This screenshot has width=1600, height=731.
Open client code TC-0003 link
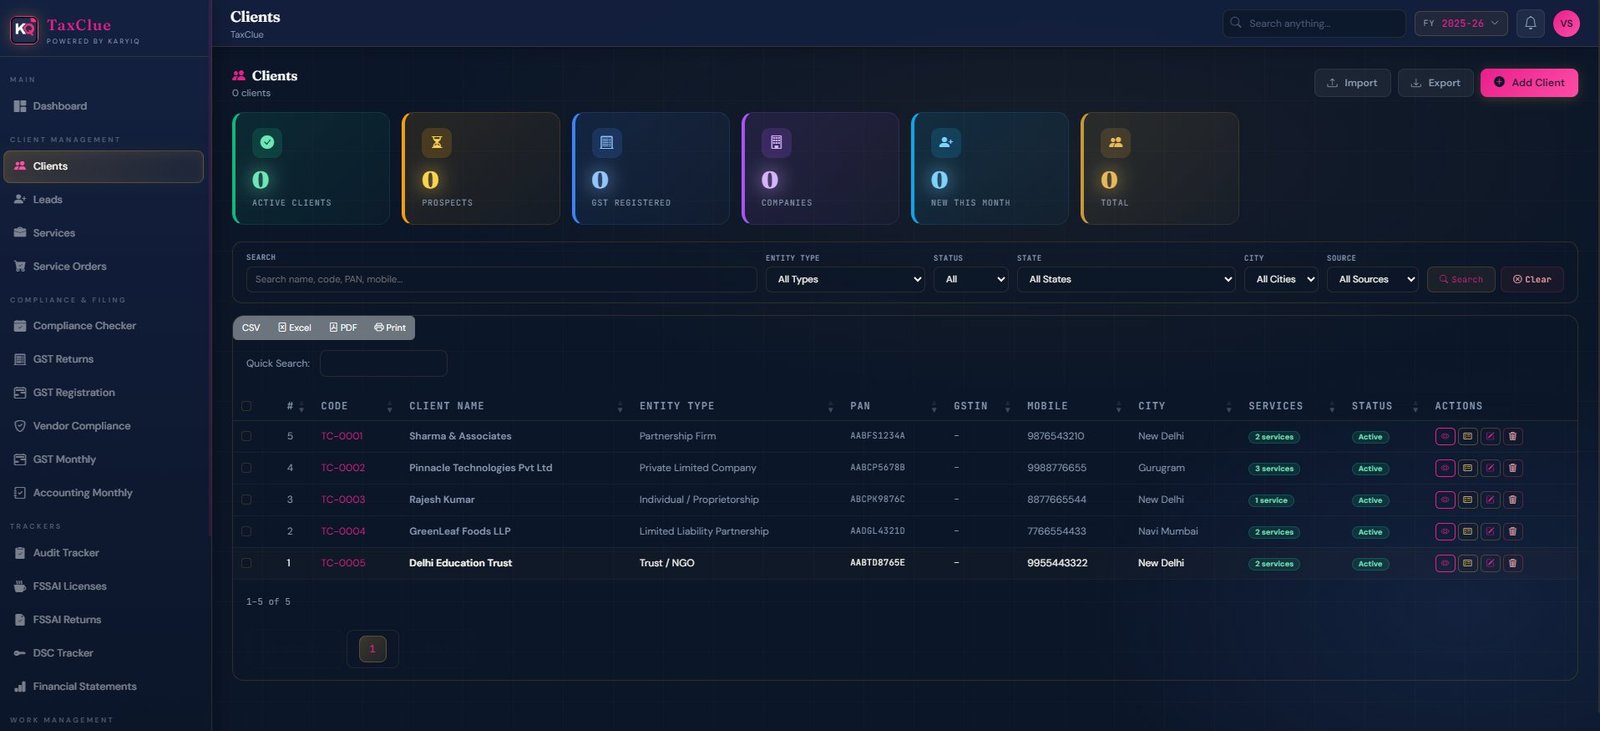[x=343, y=500]
